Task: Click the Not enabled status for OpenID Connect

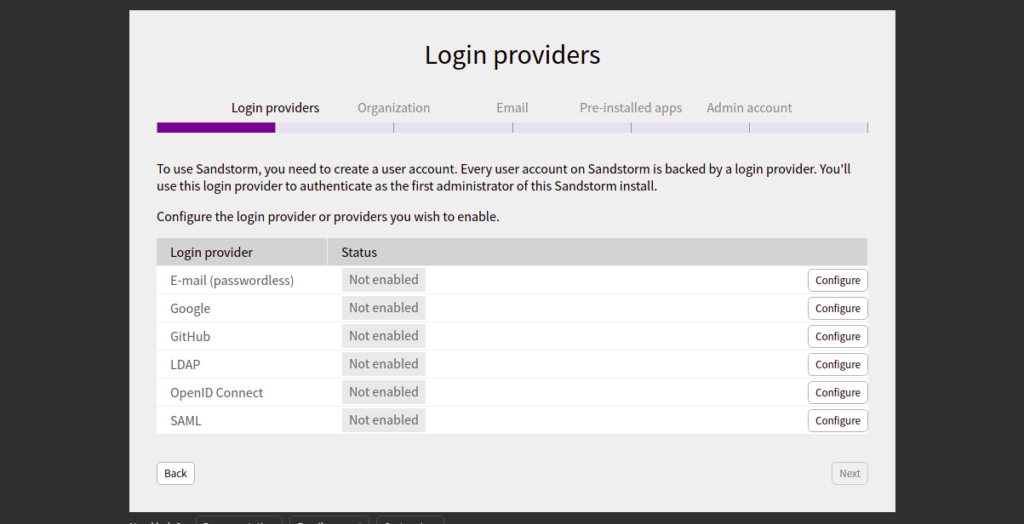Action: 384,392
